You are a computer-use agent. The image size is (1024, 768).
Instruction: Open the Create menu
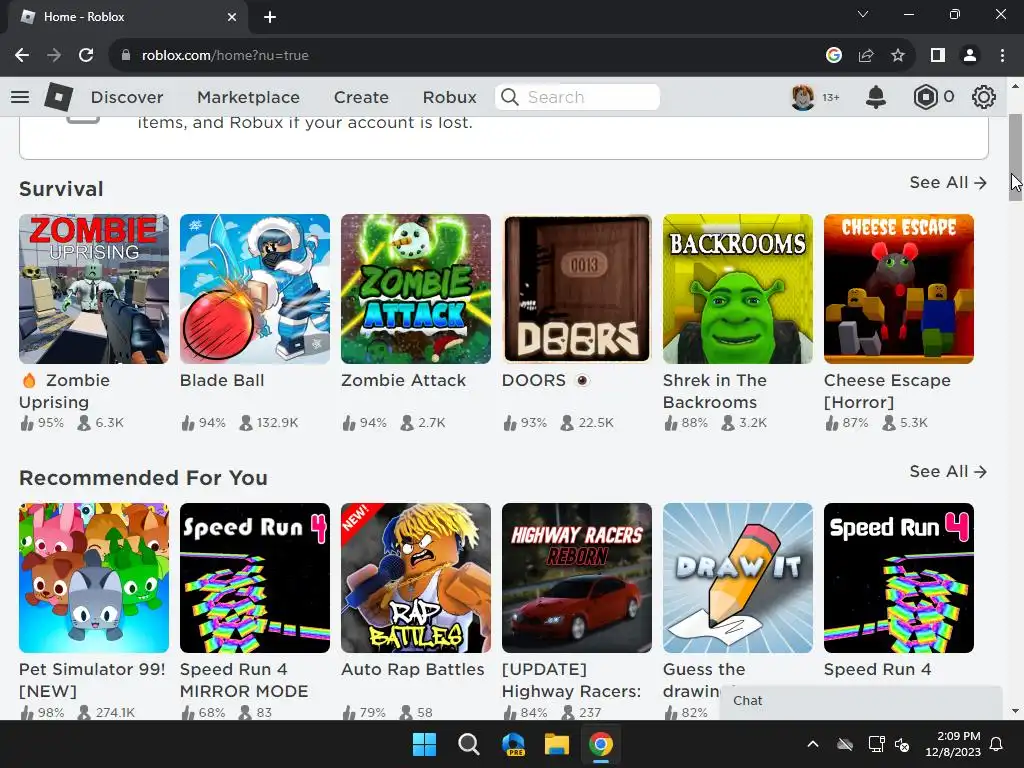point(361,97)
